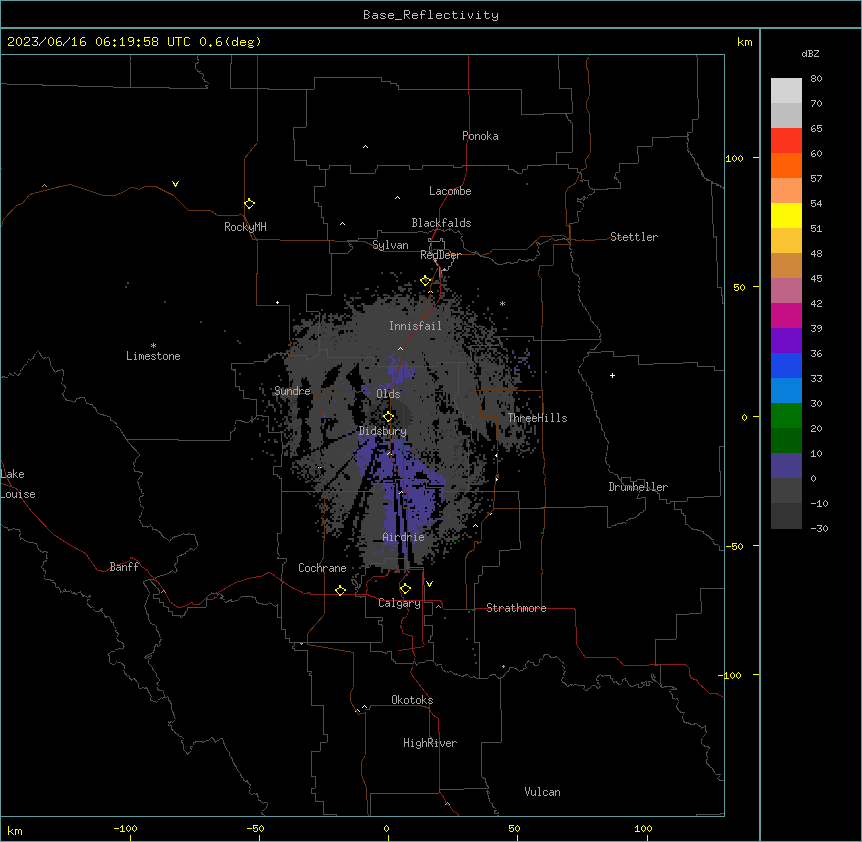The image size is (862, 842).
Task: Click the Stettler city label
Action: click(x=634, y=237)
